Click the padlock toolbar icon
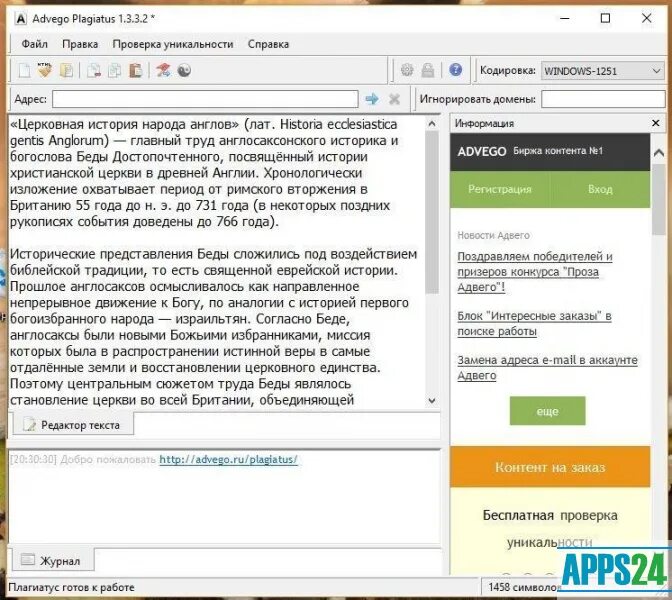The image size is (672, 600). click(428, 70)
